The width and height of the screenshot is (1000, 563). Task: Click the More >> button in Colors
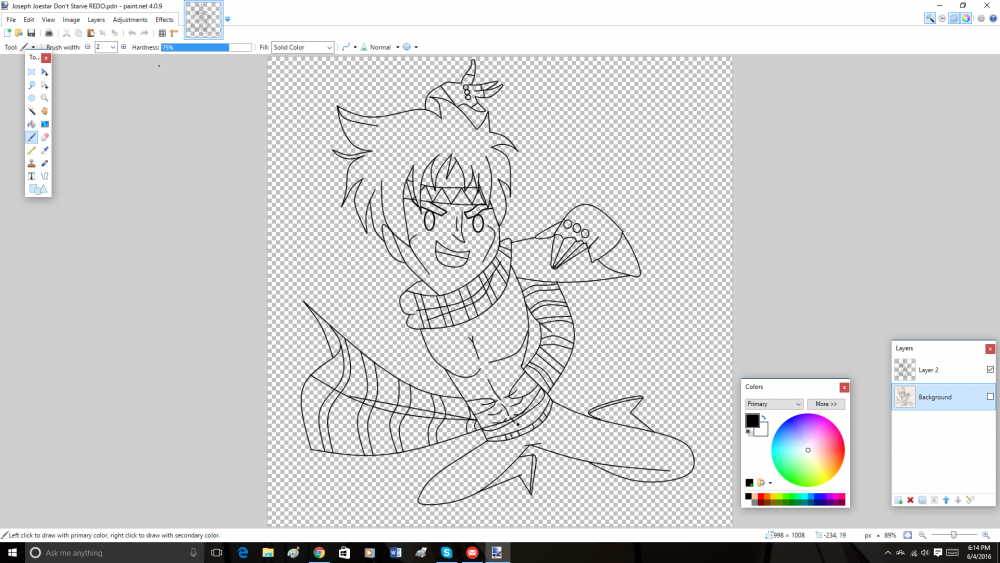pyautogui.click(x=826, y=404)
